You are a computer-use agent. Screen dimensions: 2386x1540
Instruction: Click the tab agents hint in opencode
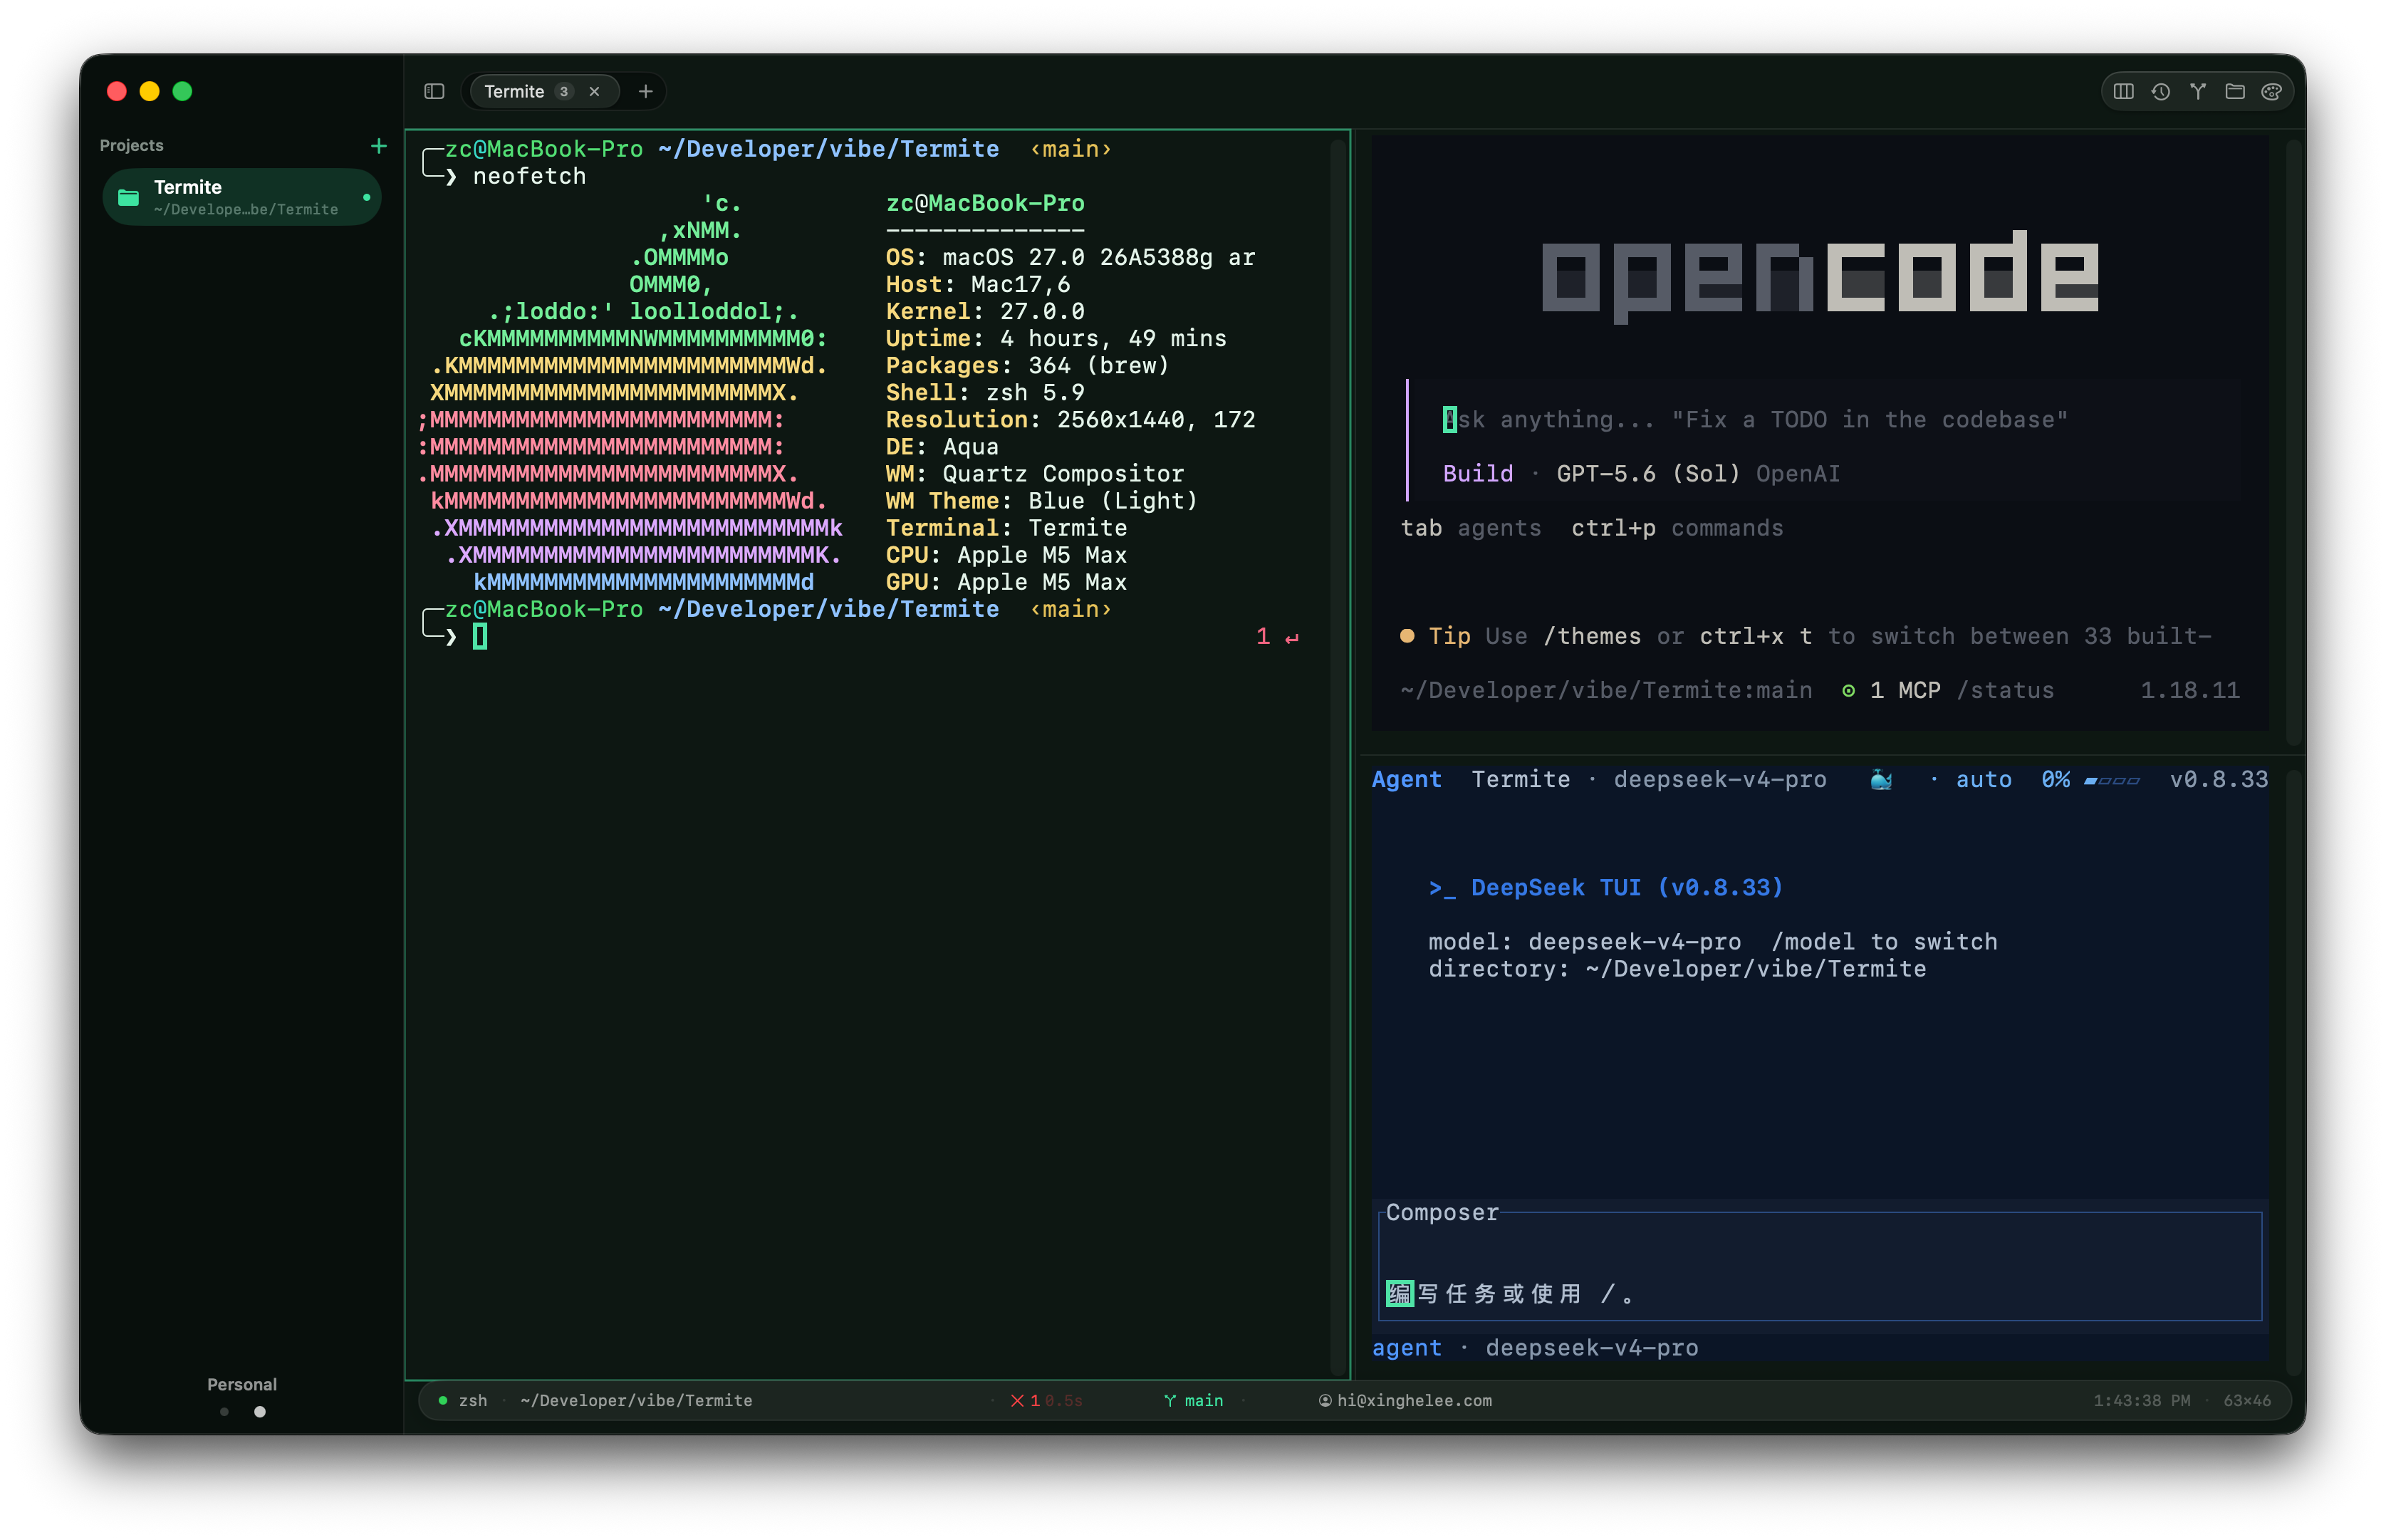click(x=1470, y=528)
